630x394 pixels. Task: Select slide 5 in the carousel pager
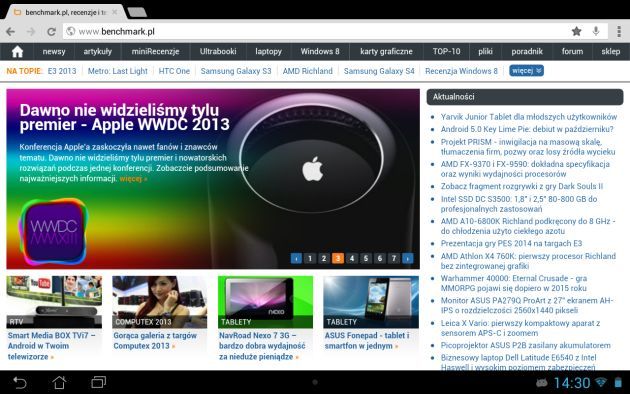[366, 258]
